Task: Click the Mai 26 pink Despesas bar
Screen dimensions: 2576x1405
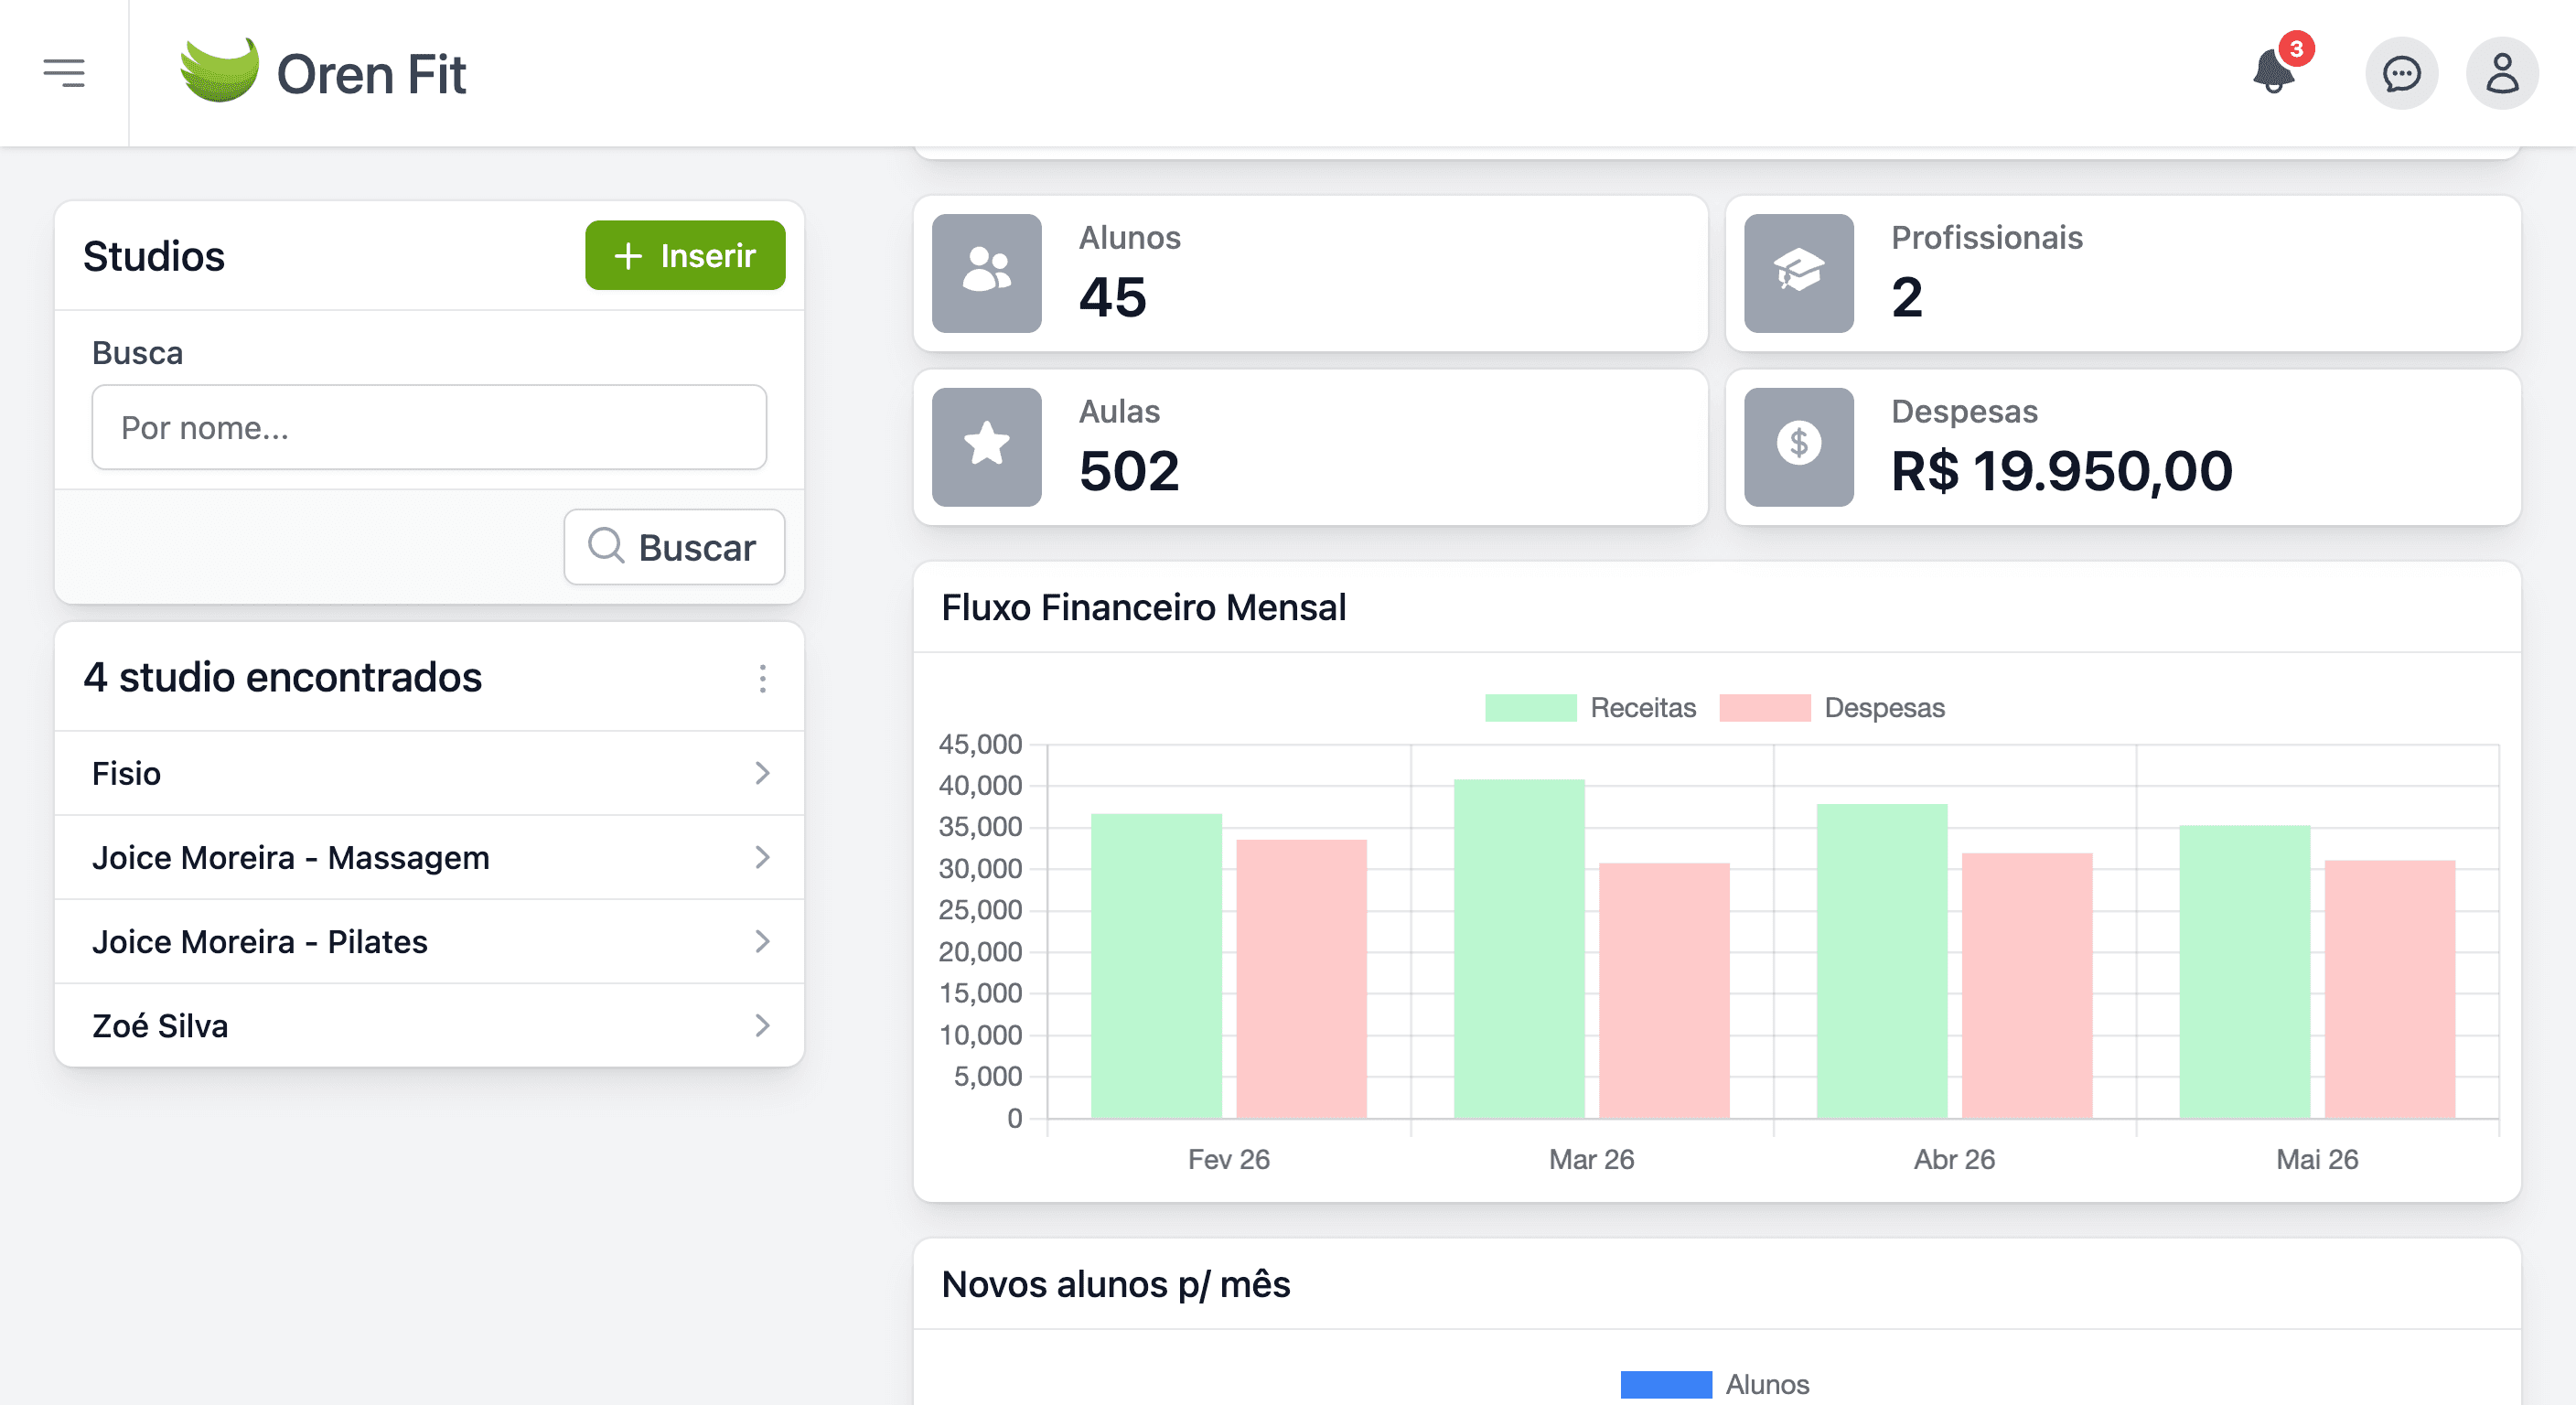Action: [x=2390, y=988]
